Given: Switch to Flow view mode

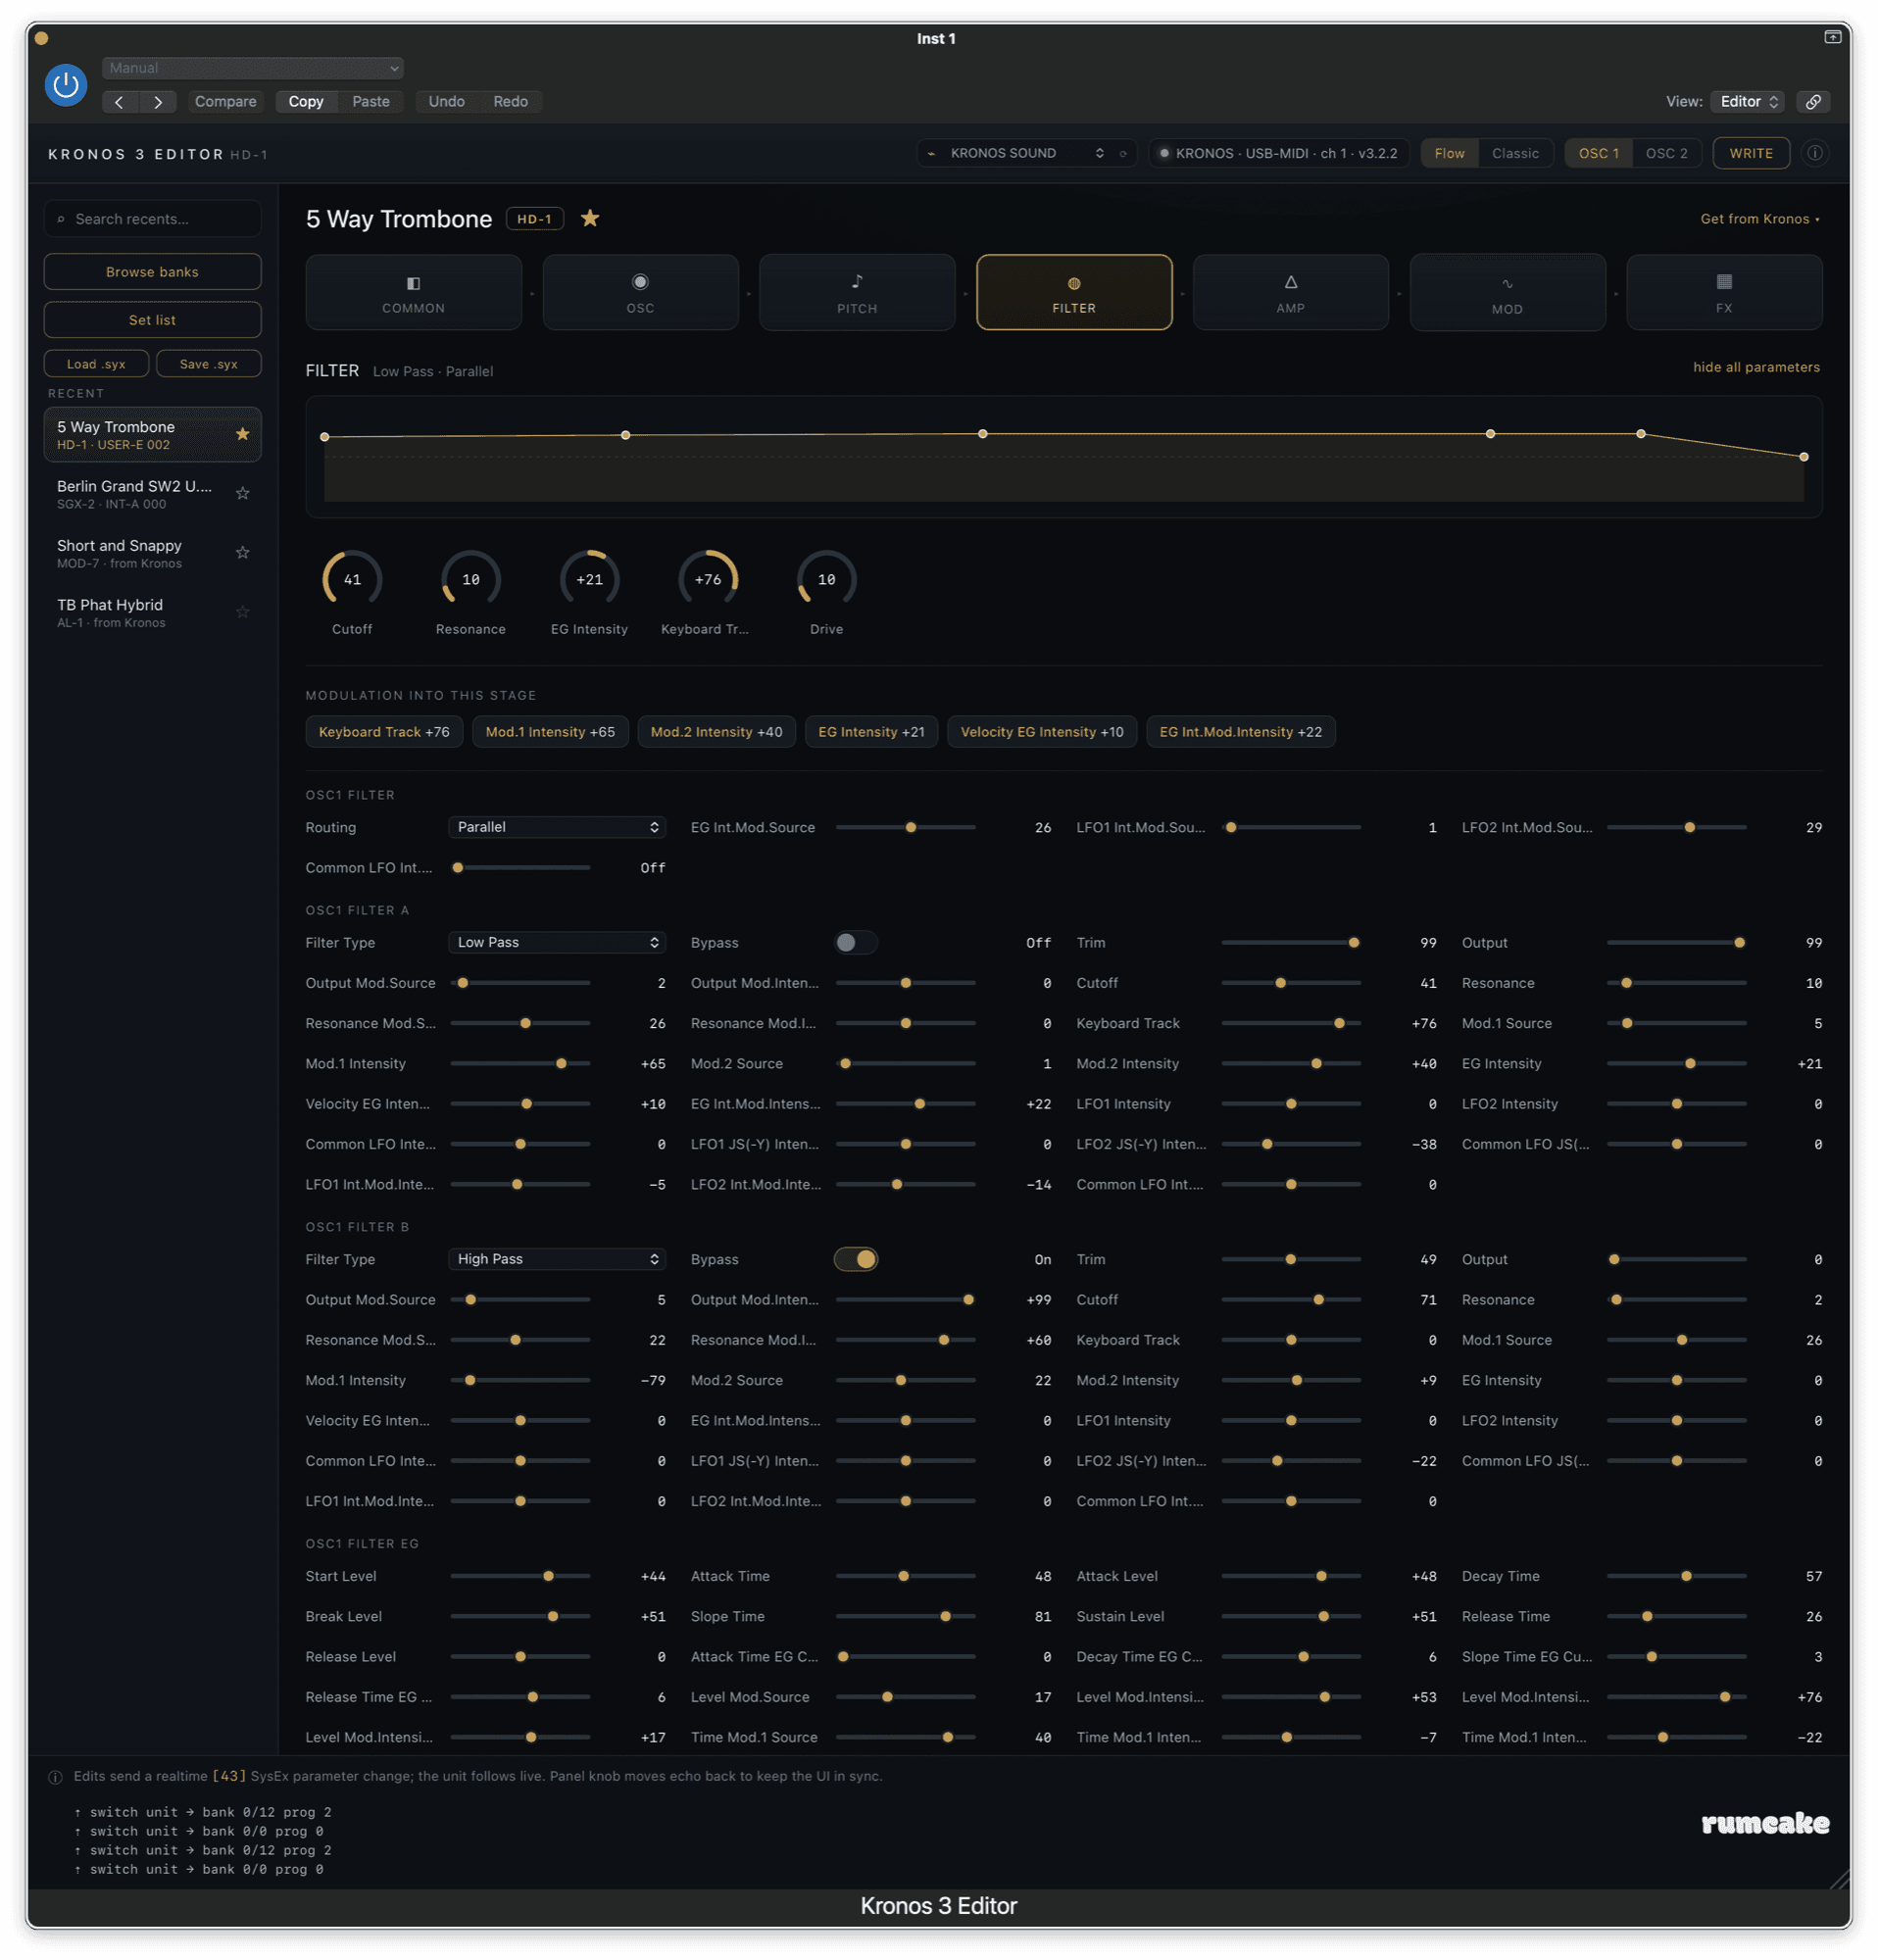Looking at the screenshot, I should pyautogui.click(x=1449, y=153).
